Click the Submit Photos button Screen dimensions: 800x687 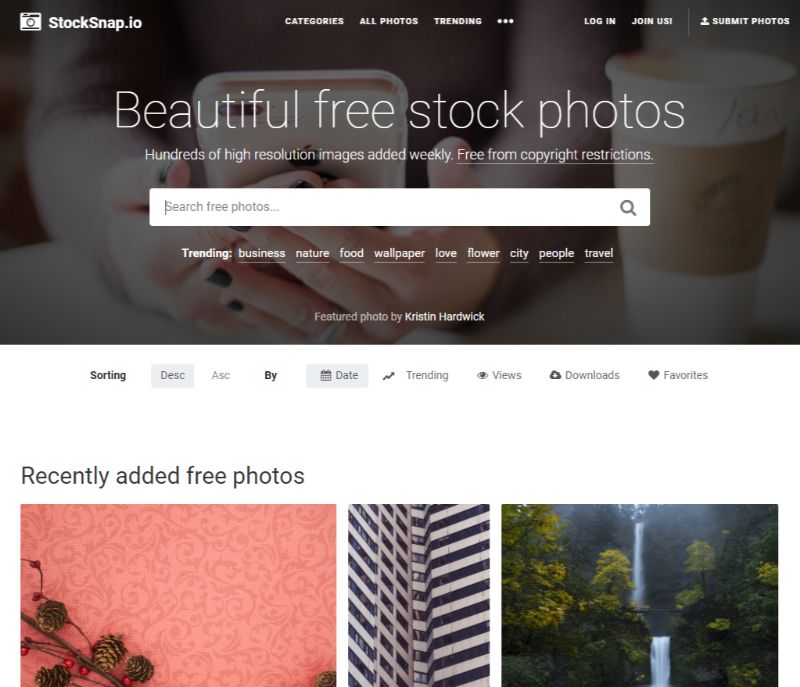(745, 21)
